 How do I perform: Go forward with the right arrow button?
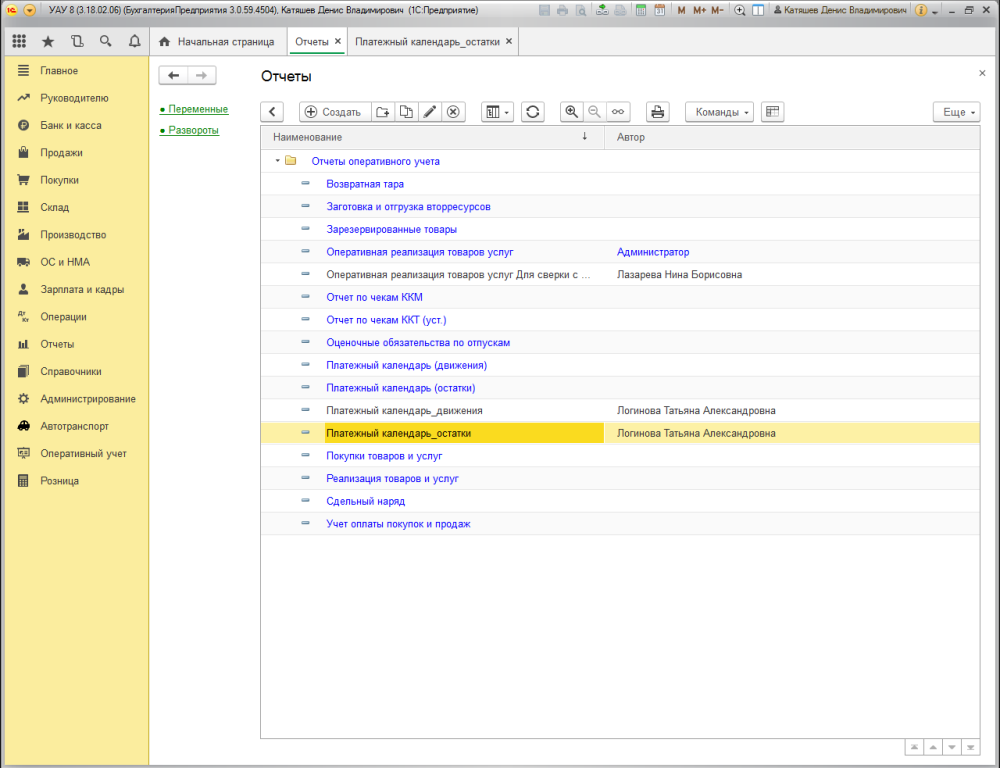pyautogui.click(x=202, y=75)
